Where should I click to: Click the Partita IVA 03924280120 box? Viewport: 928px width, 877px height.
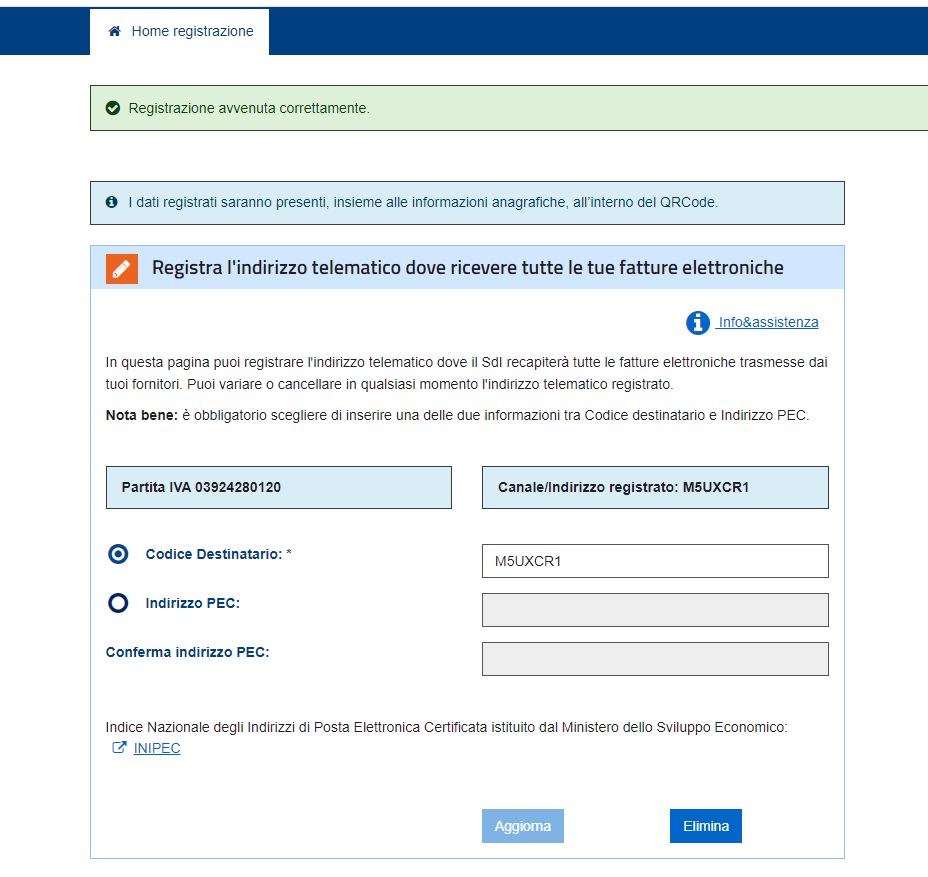278,488
